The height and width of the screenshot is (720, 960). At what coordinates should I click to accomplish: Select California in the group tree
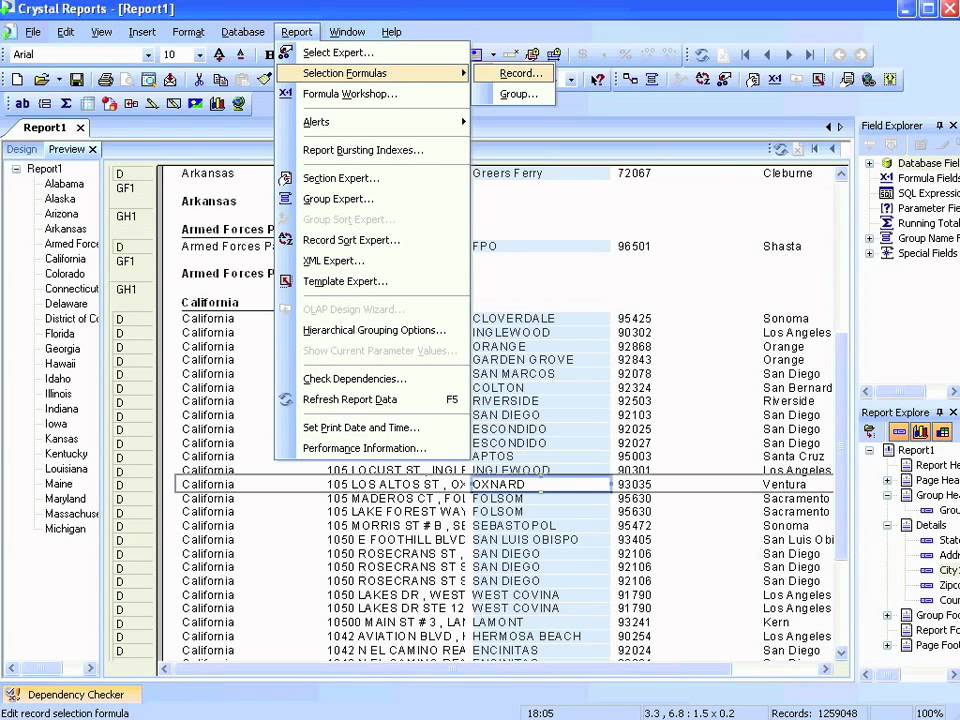(x=65, y=259)
